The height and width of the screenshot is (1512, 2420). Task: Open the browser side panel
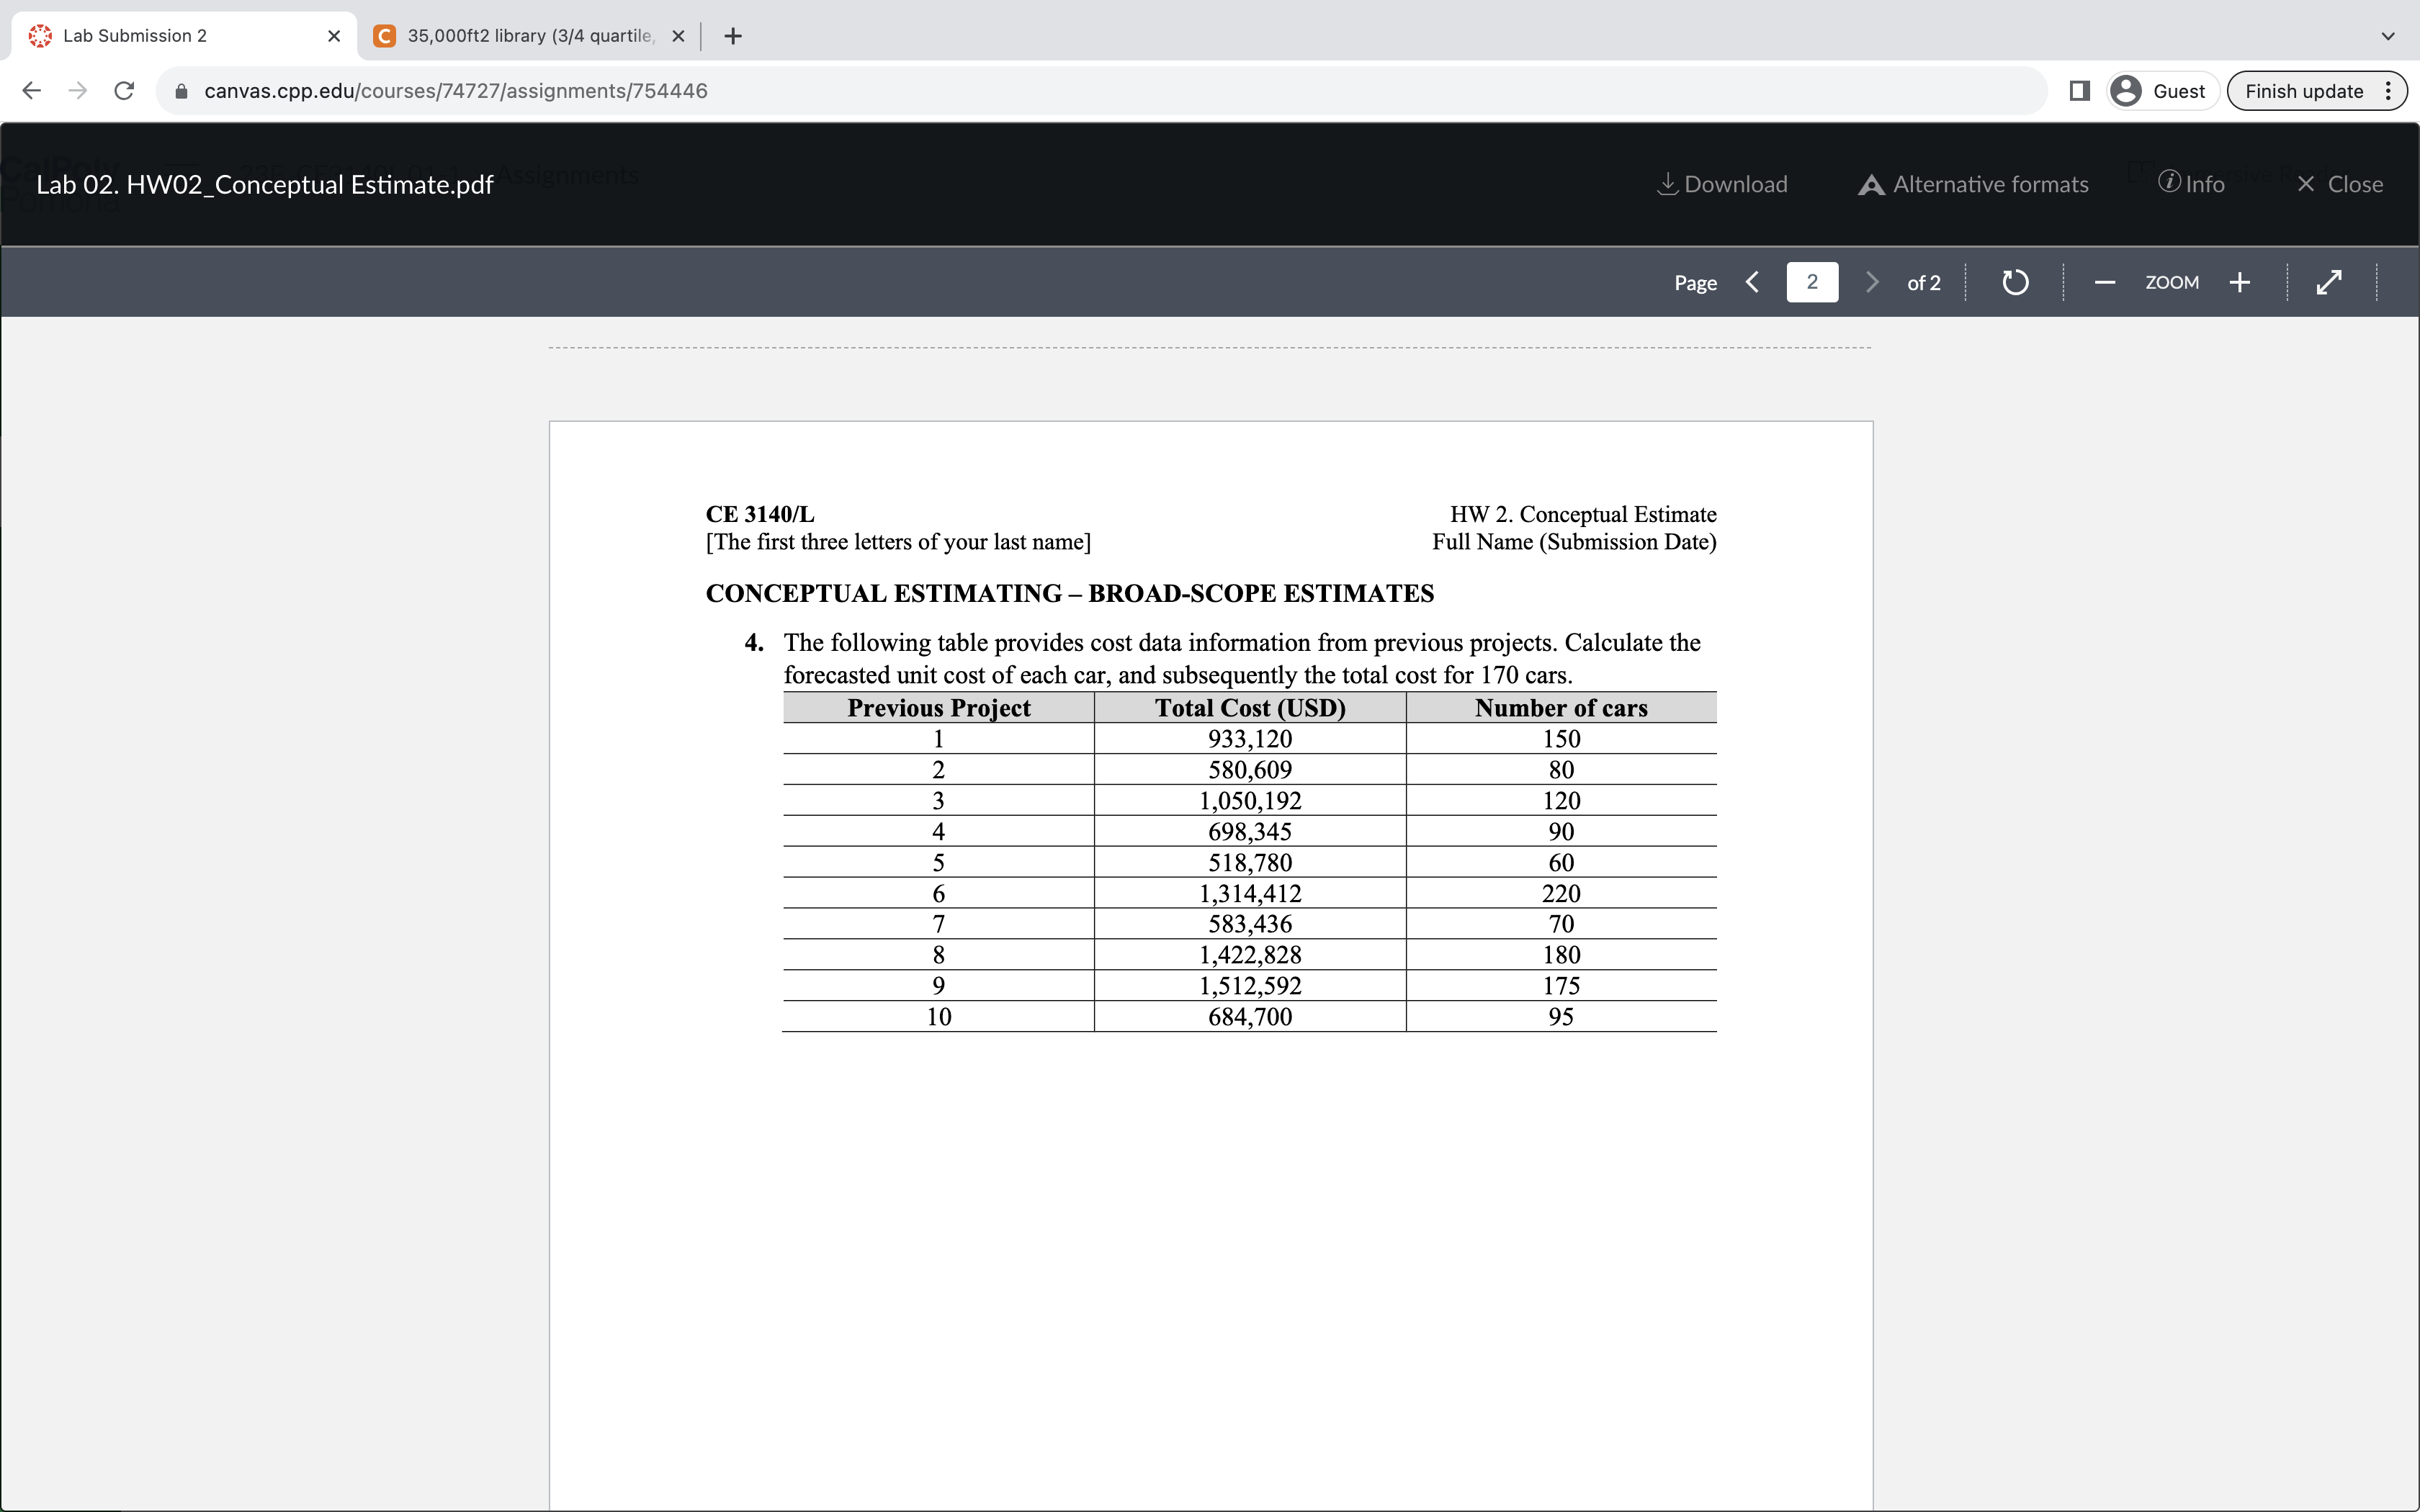[2079, 90]
